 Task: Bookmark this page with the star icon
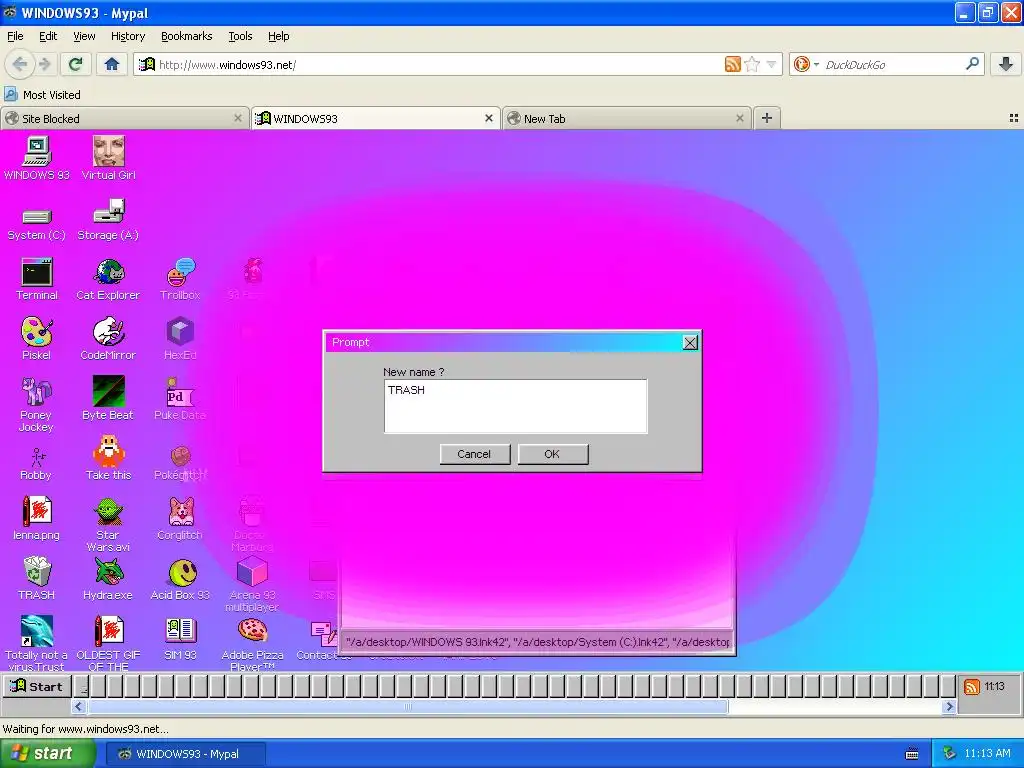point(752,64)
